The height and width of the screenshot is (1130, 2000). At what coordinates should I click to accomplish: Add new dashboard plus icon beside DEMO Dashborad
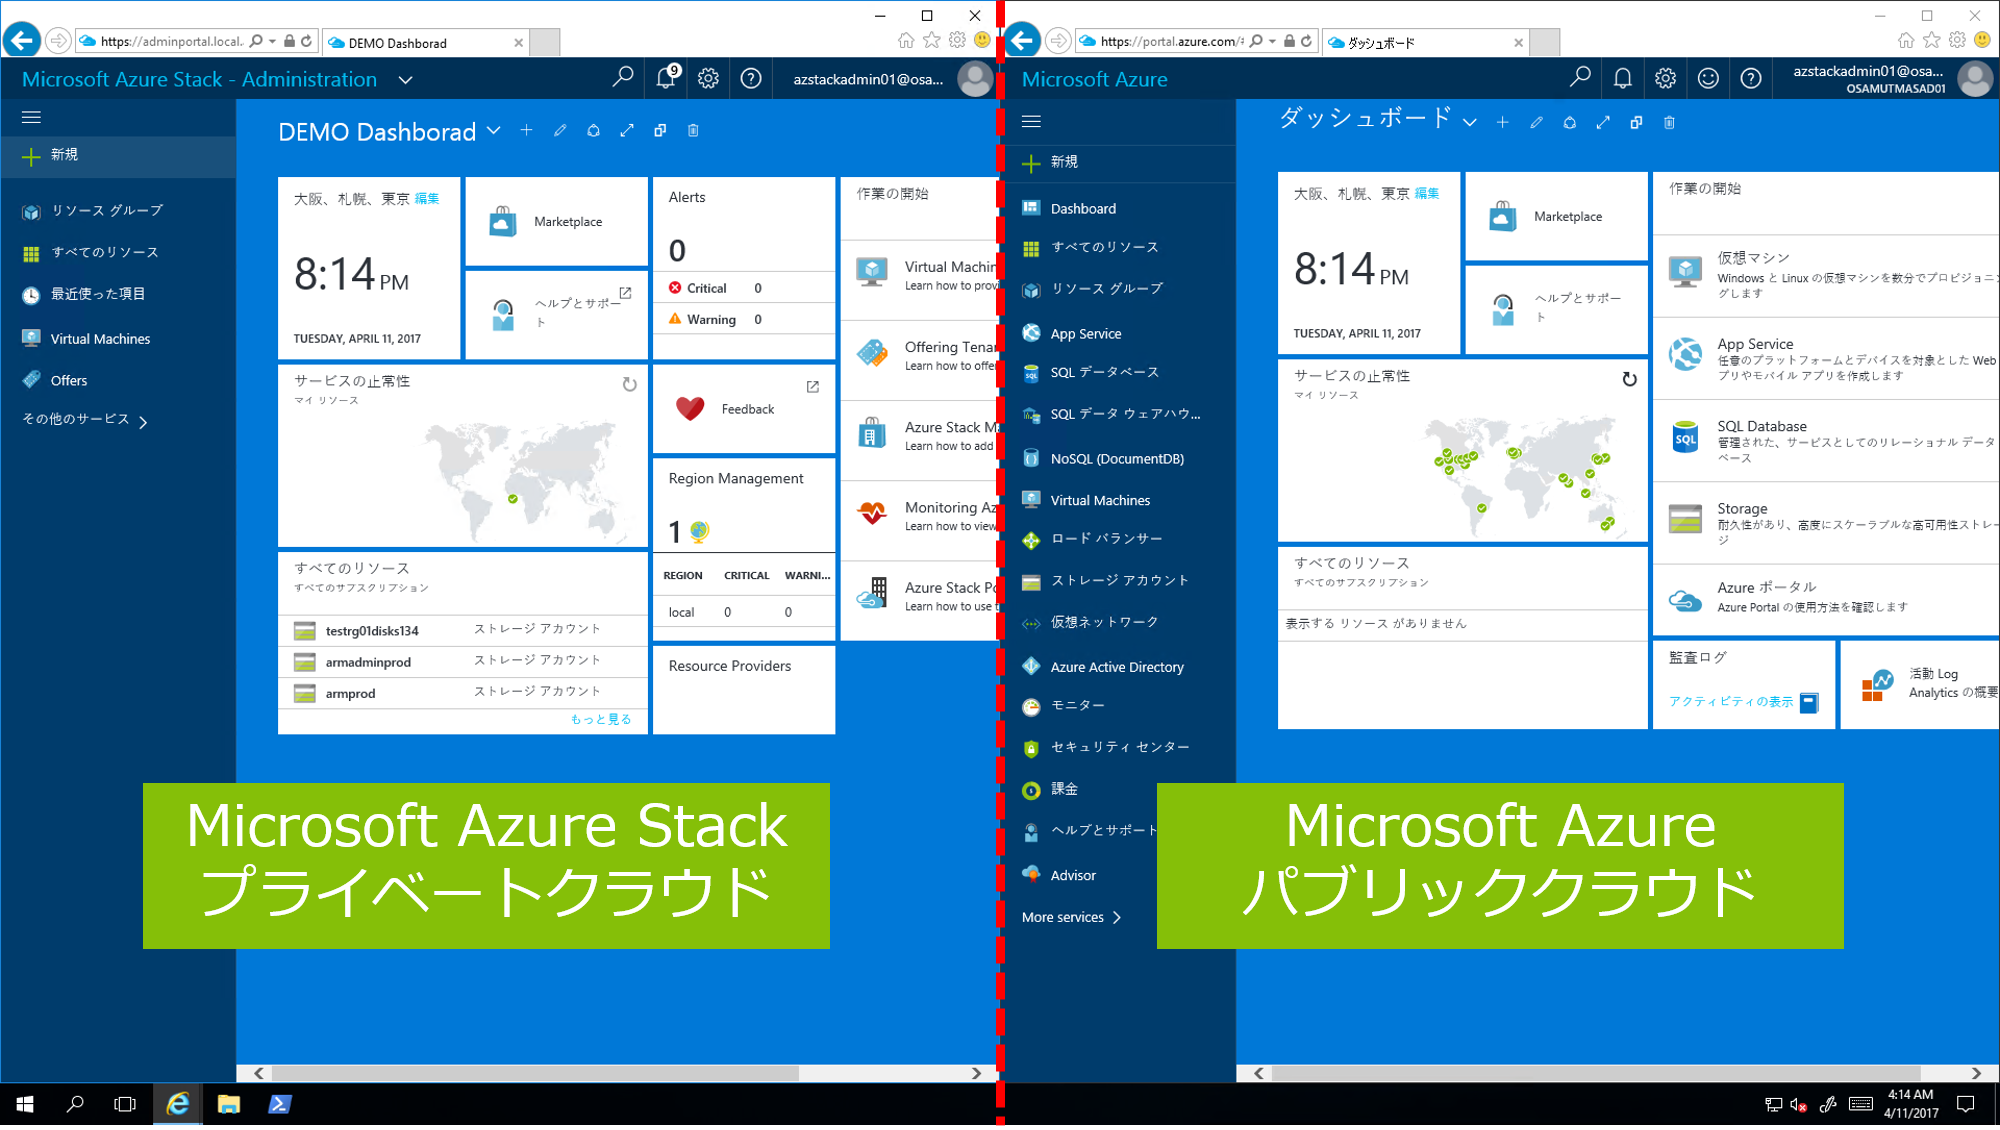tap(526, 130)
